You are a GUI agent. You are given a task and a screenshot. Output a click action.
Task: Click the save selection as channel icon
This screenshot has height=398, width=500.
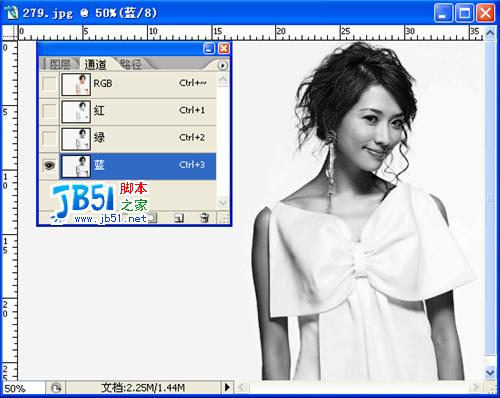pos(152,218)
